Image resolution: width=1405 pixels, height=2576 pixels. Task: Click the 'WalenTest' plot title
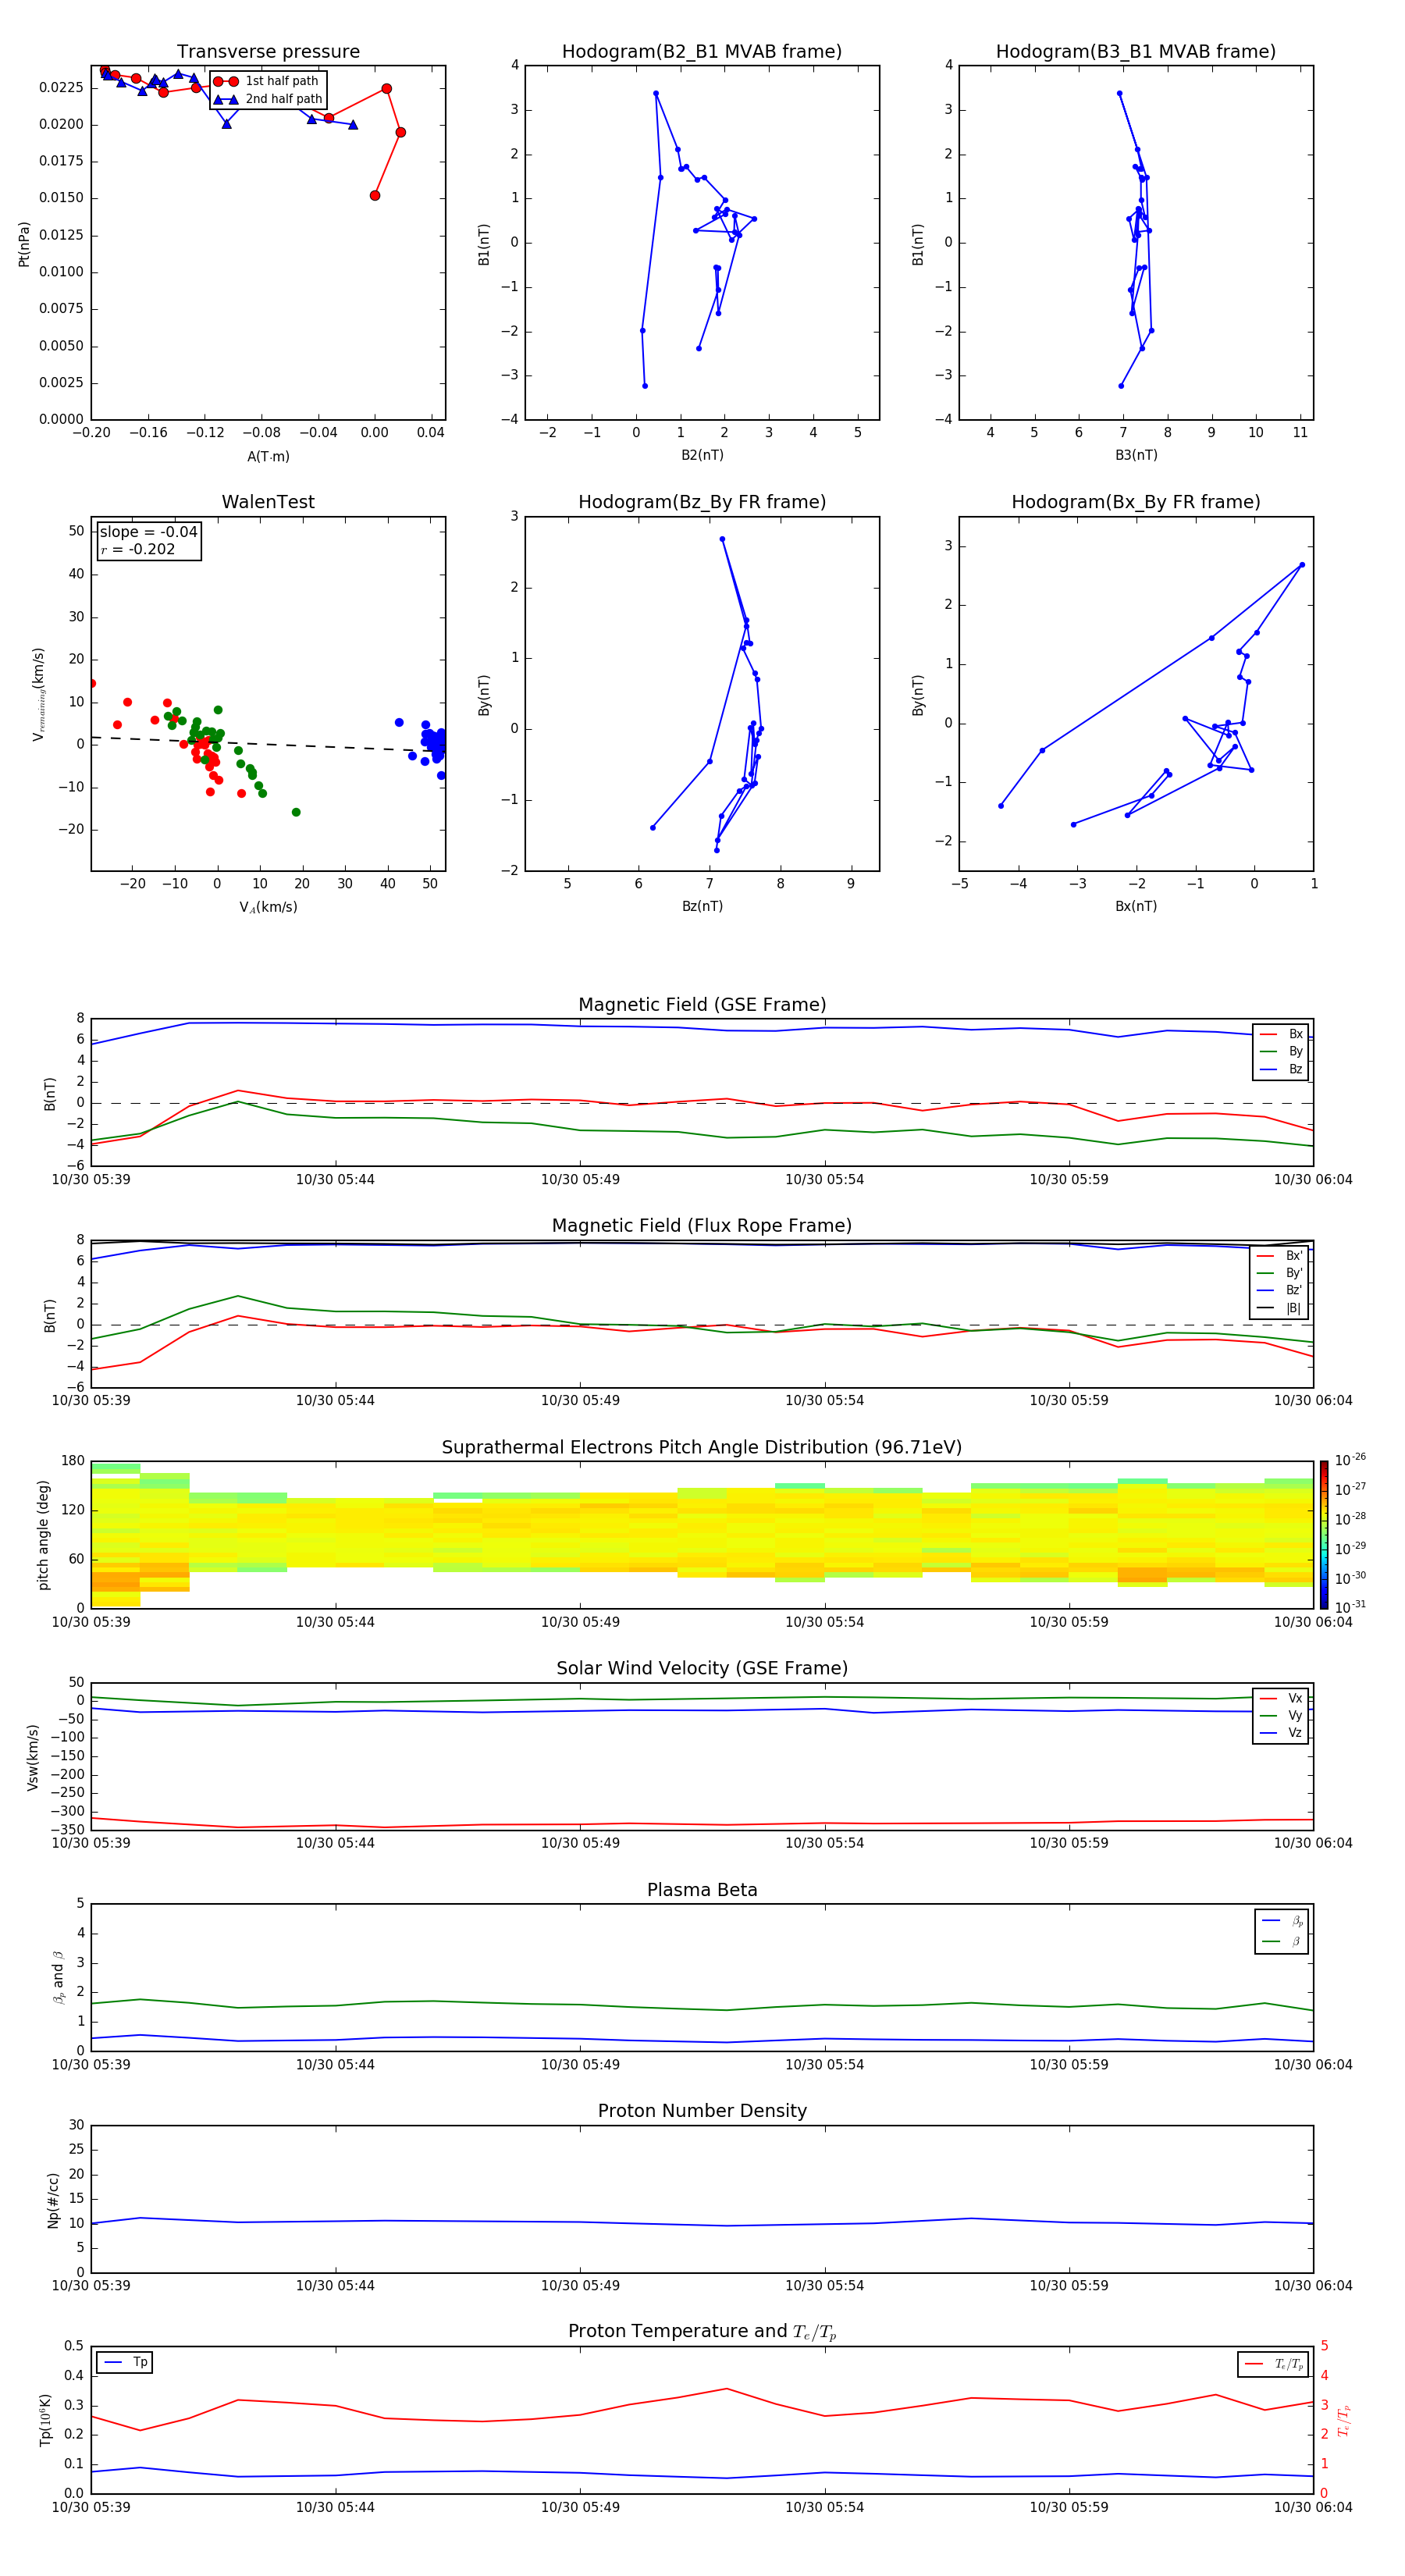tap(268, 502)
